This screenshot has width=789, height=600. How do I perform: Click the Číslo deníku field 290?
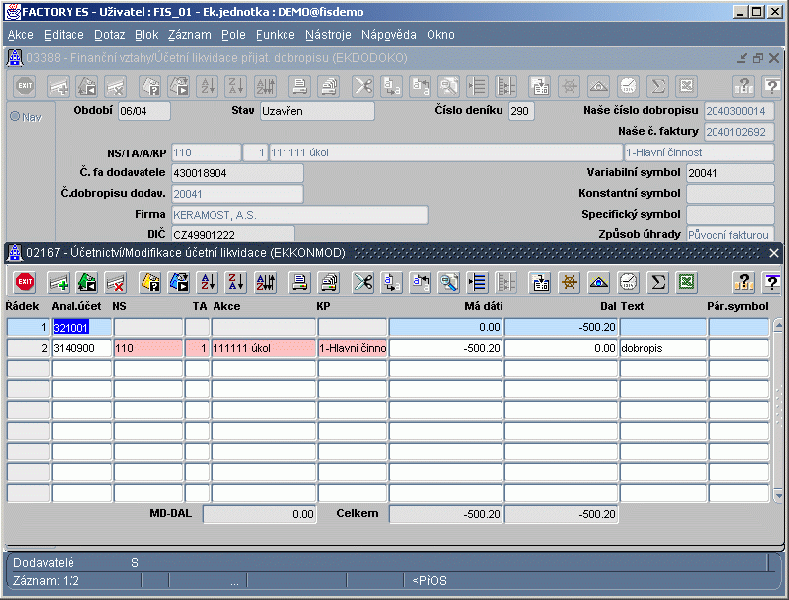click(521, 111)
